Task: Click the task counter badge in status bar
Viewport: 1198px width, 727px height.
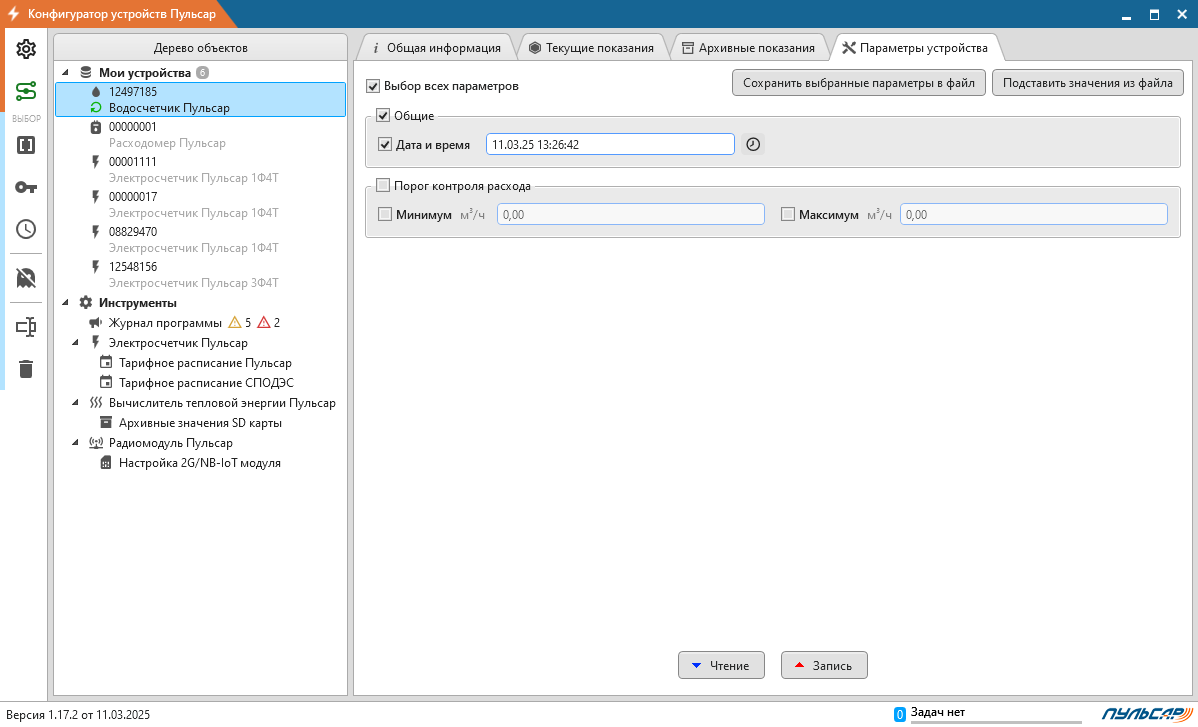Action: click(900, 715)
